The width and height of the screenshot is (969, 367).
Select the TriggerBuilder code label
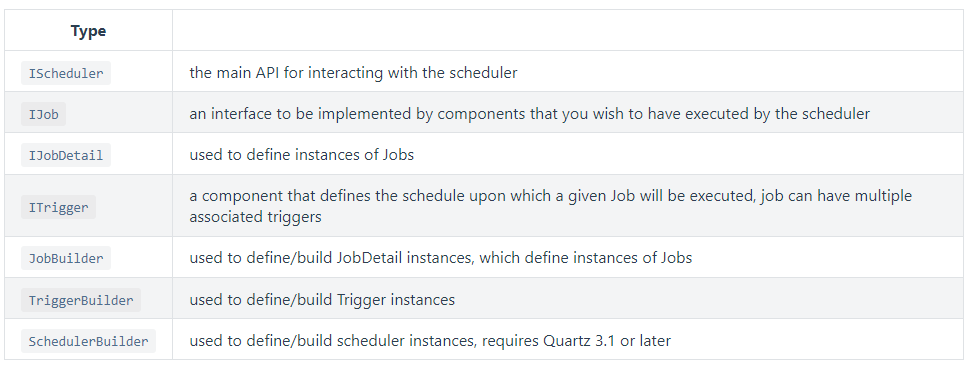click(81, 300)
